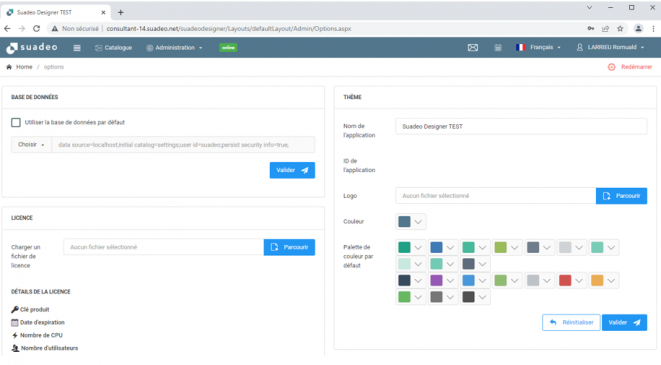This screenshot has height=365, width=661.
Task: Click the tab search chevron icon
Action: (589, 8)
